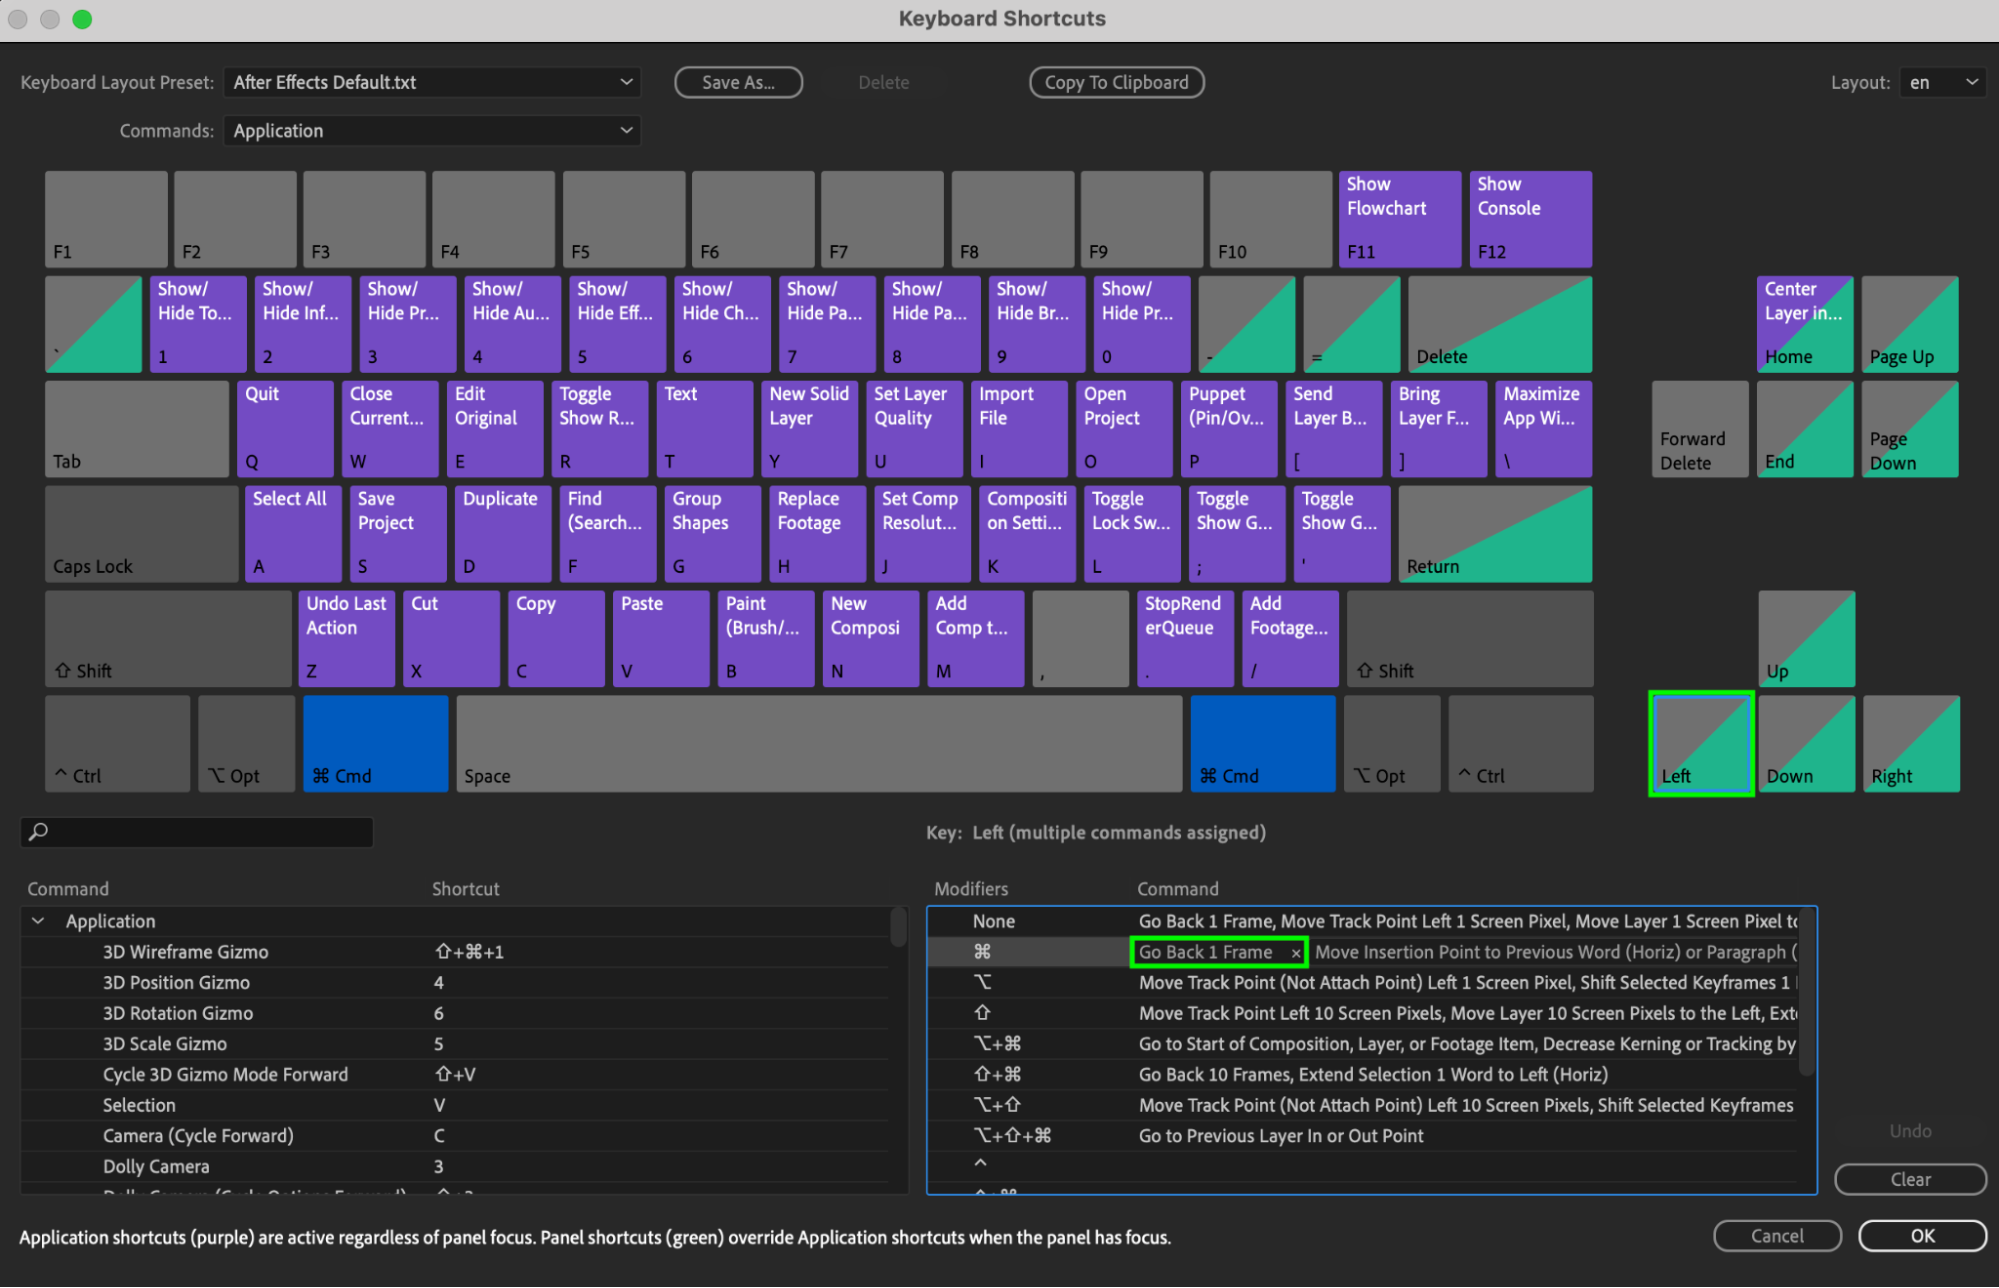Open the Keyboard Layout Preset dropdown
The image size is (1999, 1288).
click(431, 83)
